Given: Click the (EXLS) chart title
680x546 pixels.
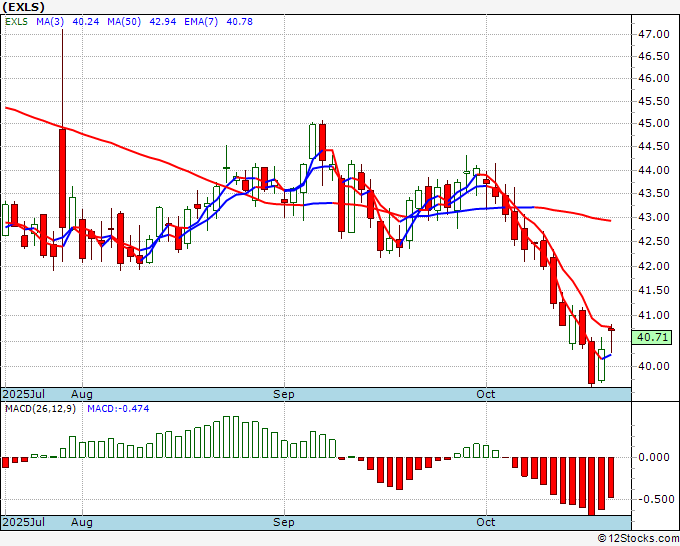Looking at the screenshot, I should (x=23, y=7).
